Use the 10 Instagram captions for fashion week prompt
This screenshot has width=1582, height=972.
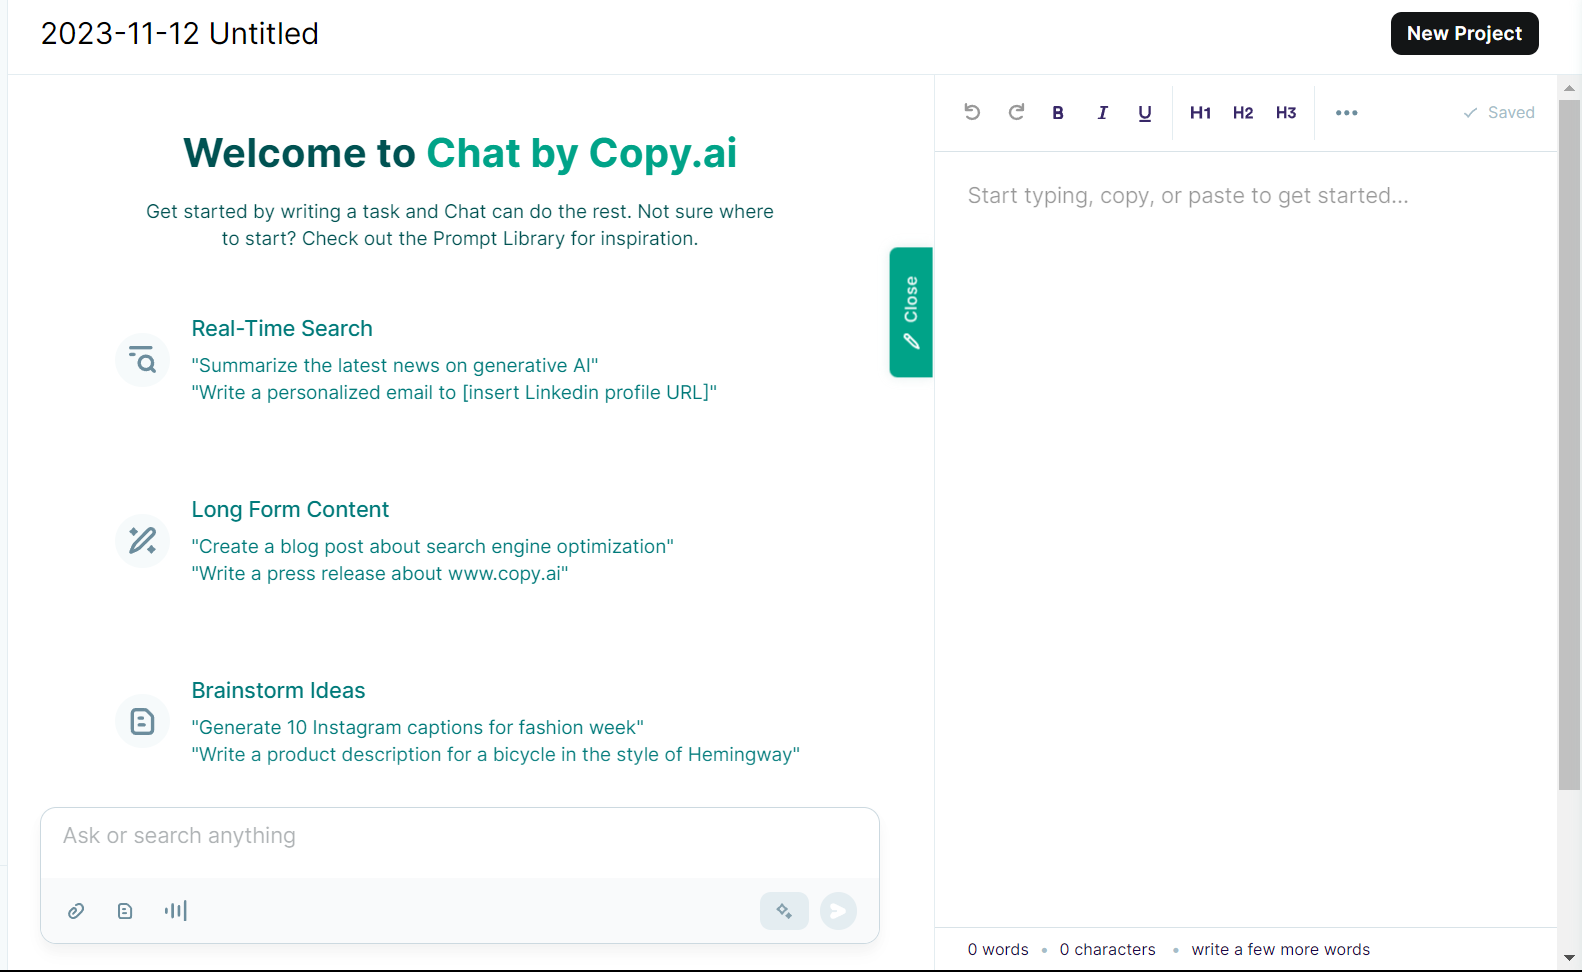point(418,728)
